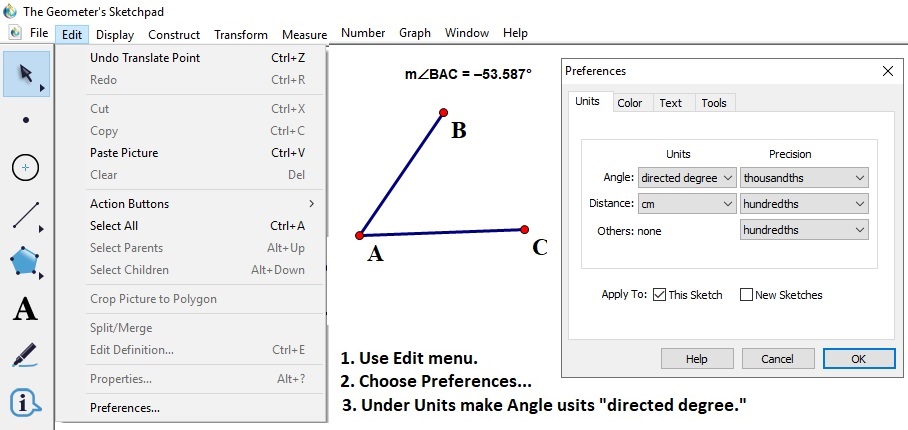908x430 pixels.
Task: Select the Compass circle tool
Action: point(26,167)
